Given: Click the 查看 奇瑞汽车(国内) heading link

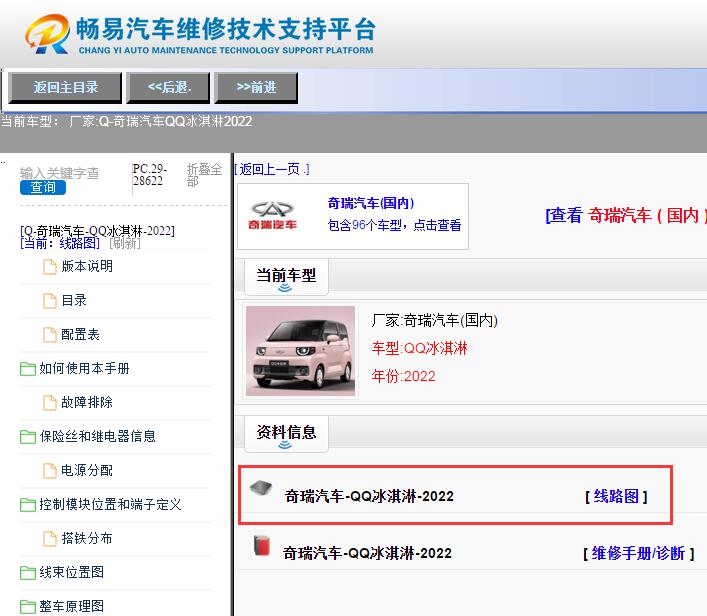Looking at the screenshot, I should pyautogui.click(x=626, y=215).
